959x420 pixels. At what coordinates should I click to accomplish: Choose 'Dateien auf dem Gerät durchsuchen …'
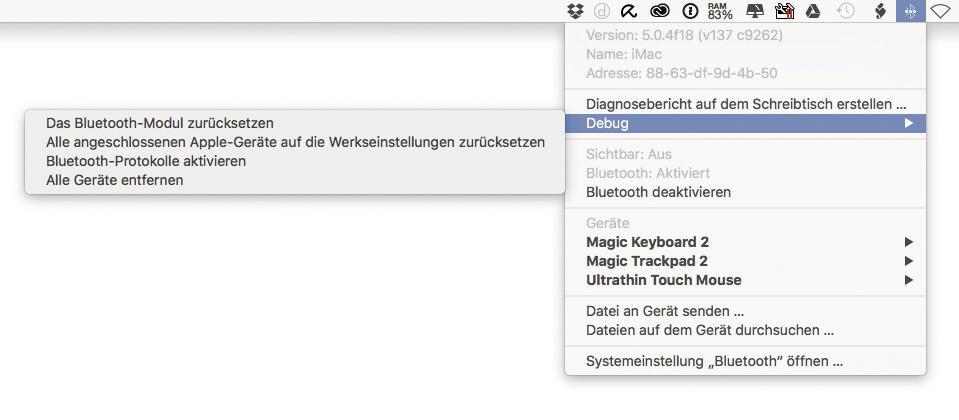[746, 330]
